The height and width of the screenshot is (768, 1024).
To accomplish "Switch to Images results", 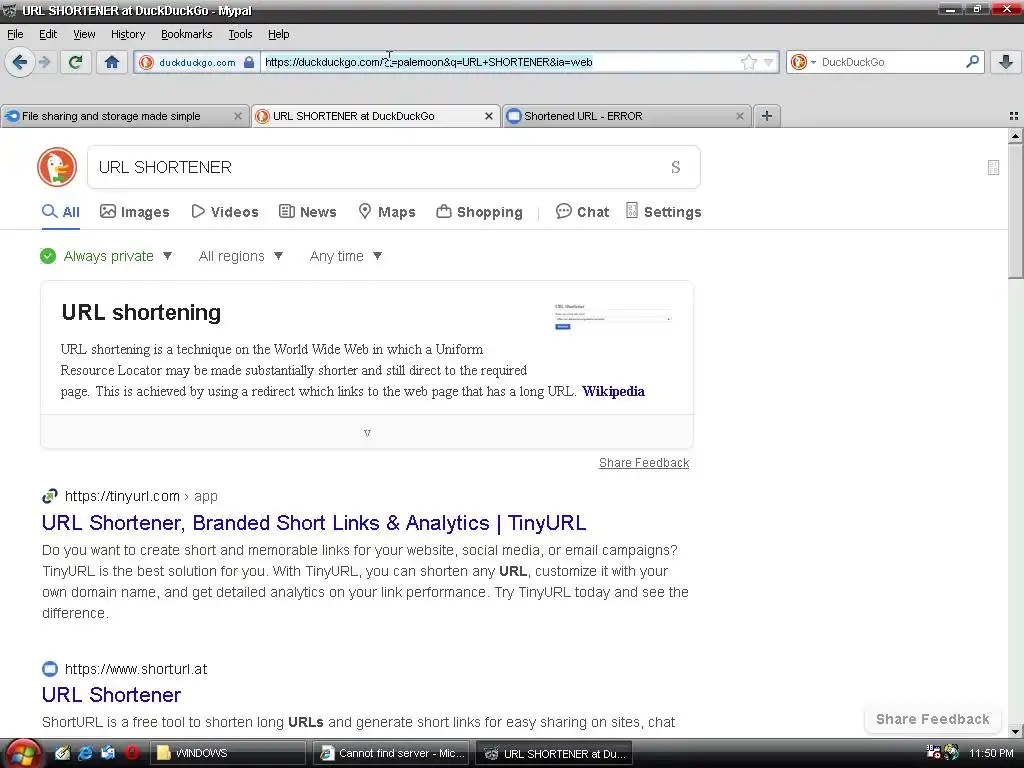I will [x=135, y=212].
